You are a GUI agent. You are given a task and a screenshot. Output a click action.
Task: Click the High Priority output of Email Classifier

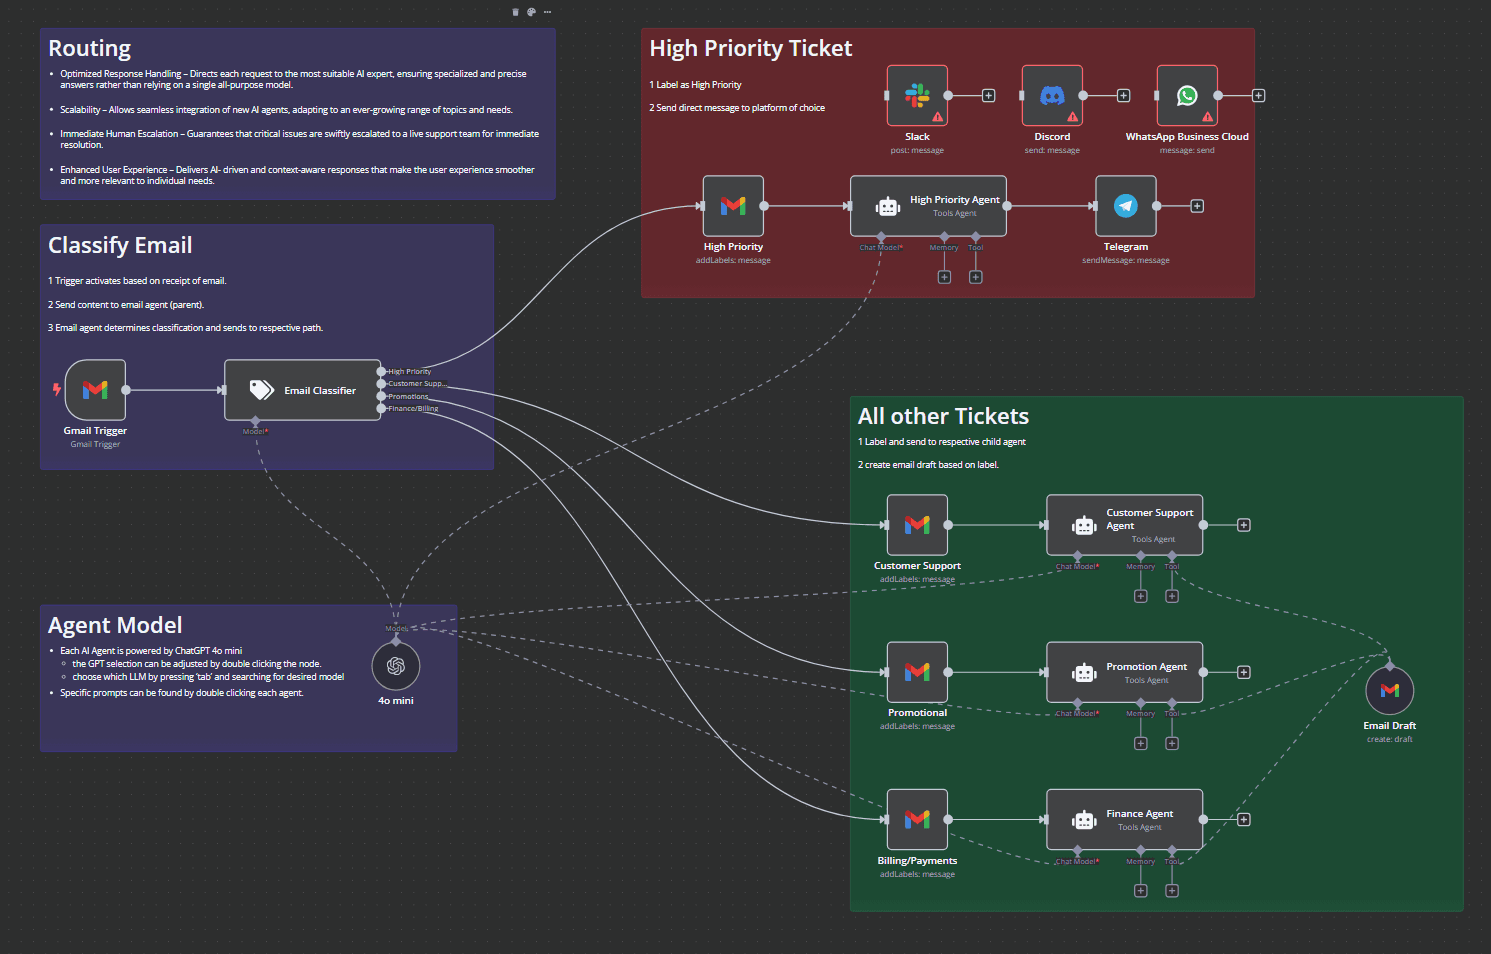click(381, 370)
